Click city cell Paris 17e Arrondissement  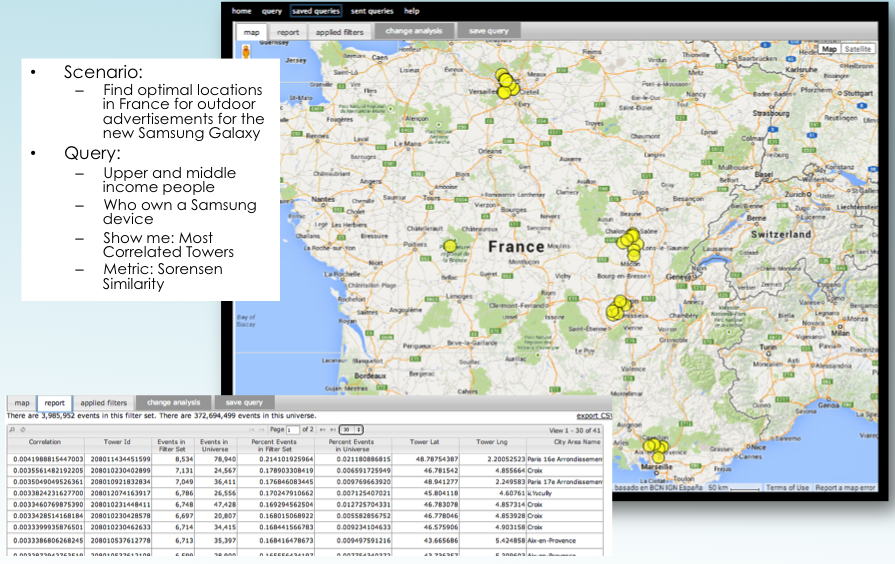pos(565,482)
